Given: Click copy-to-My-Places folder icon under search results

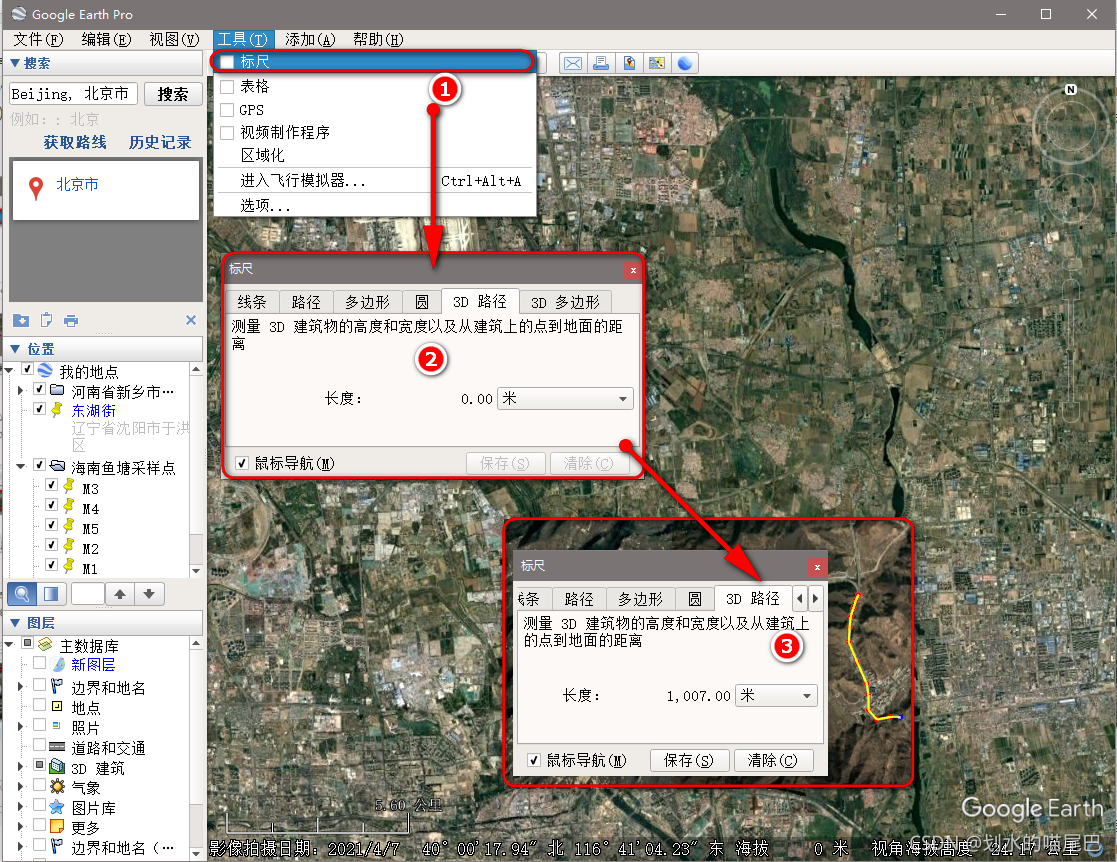Looking at the screenshot, I should click(x=21, y=321).
